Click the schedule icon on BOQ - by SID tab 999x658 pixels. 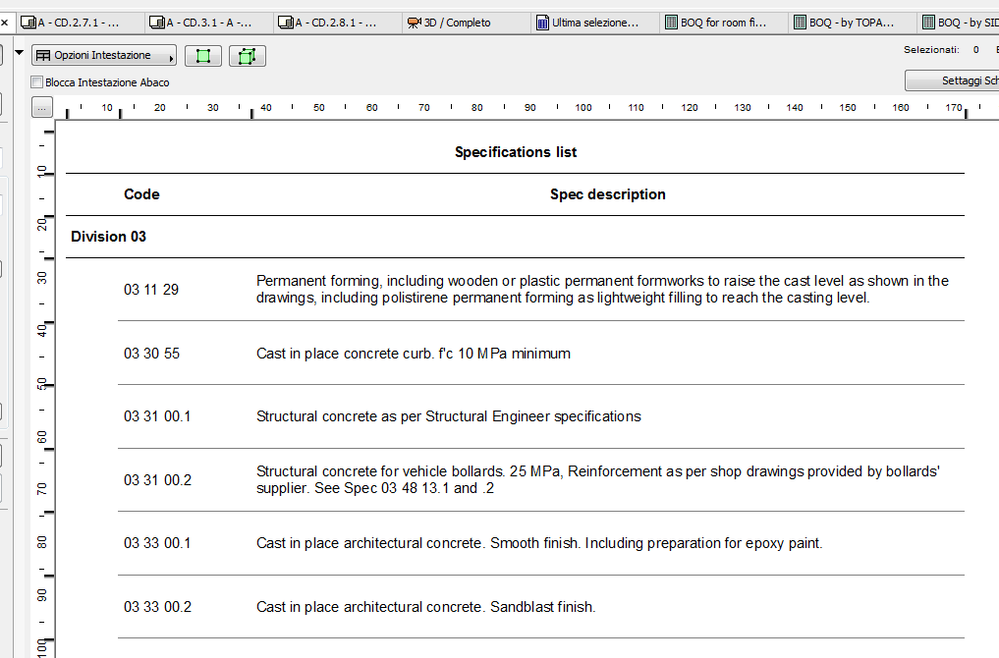click(928, 23)
